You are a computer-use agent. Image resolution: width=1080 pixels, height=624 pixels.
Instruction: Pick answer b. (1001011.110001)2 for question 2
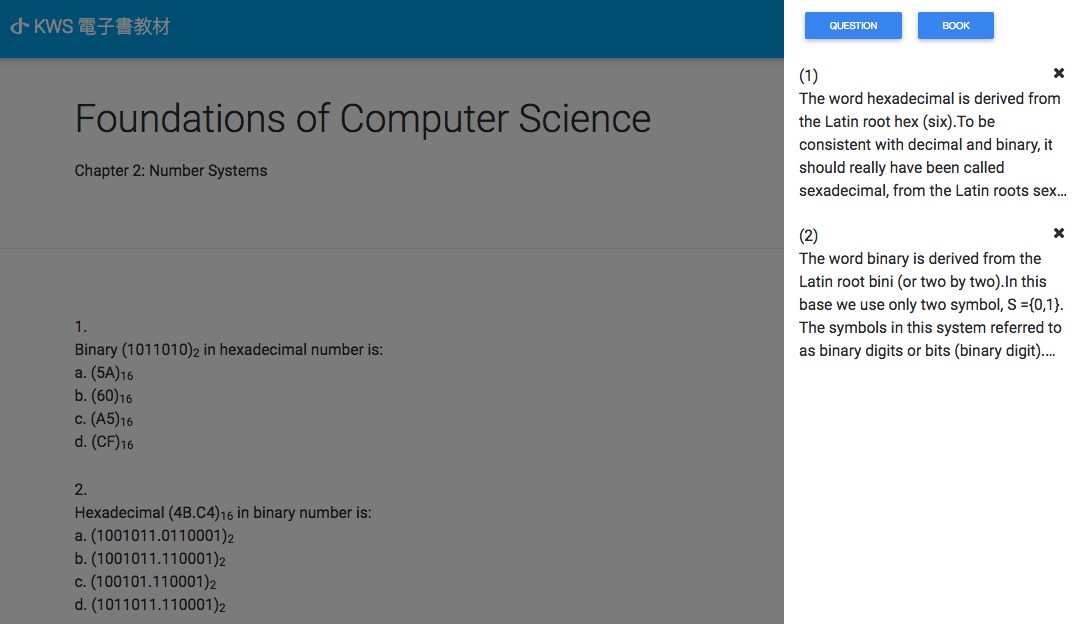(x=150, y=559)
